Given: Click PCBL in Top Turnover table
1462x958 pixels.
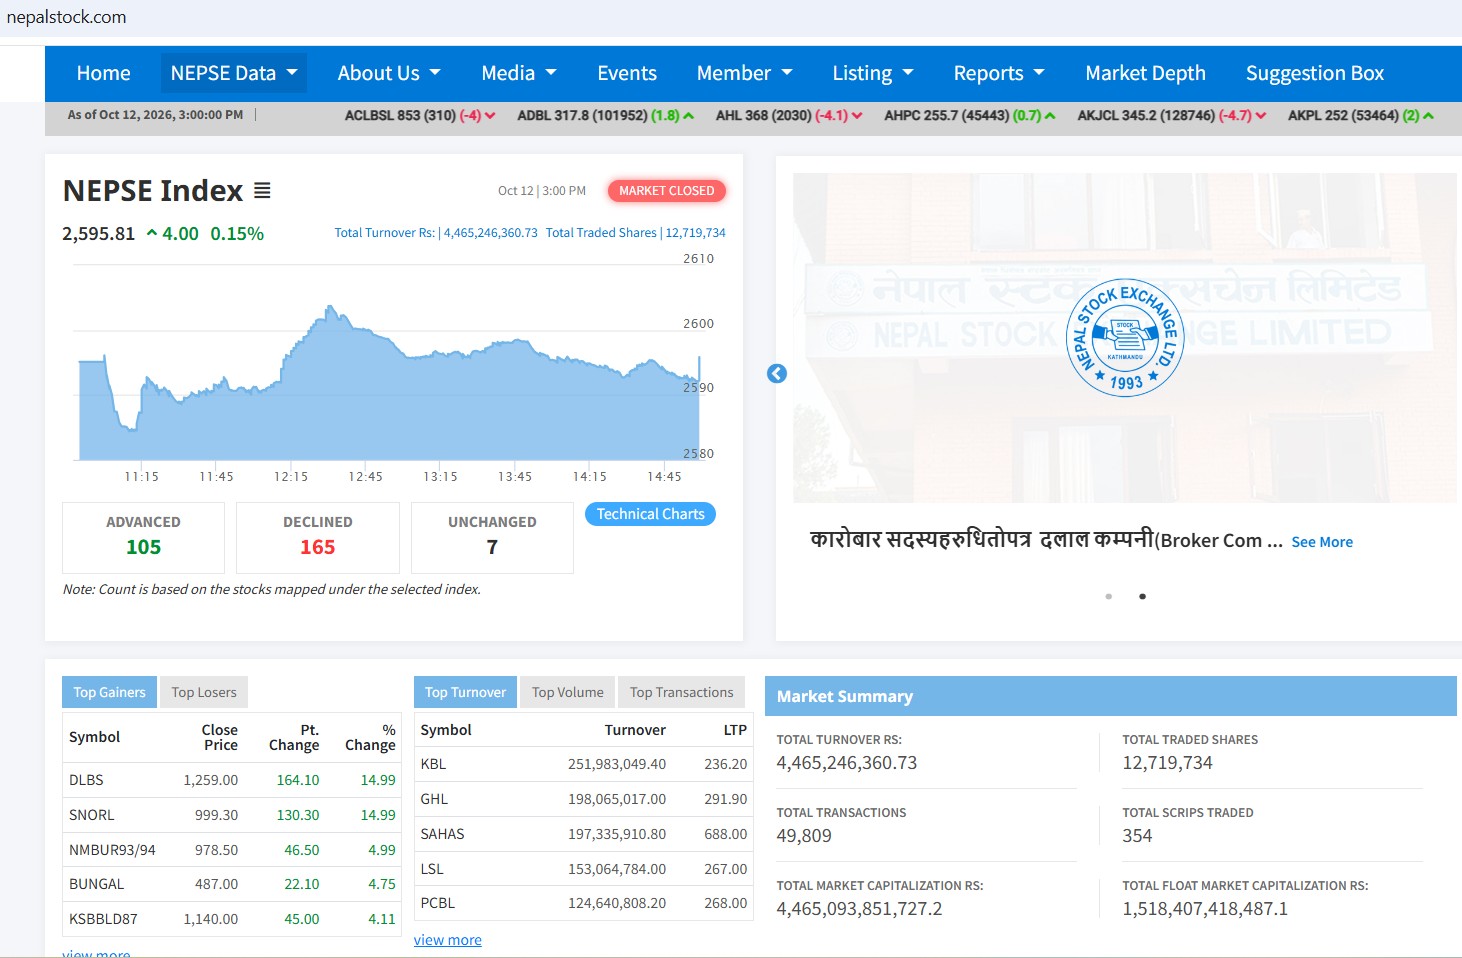Looking at the screenshot, I should pyautogui.click(x=438, y=903).
